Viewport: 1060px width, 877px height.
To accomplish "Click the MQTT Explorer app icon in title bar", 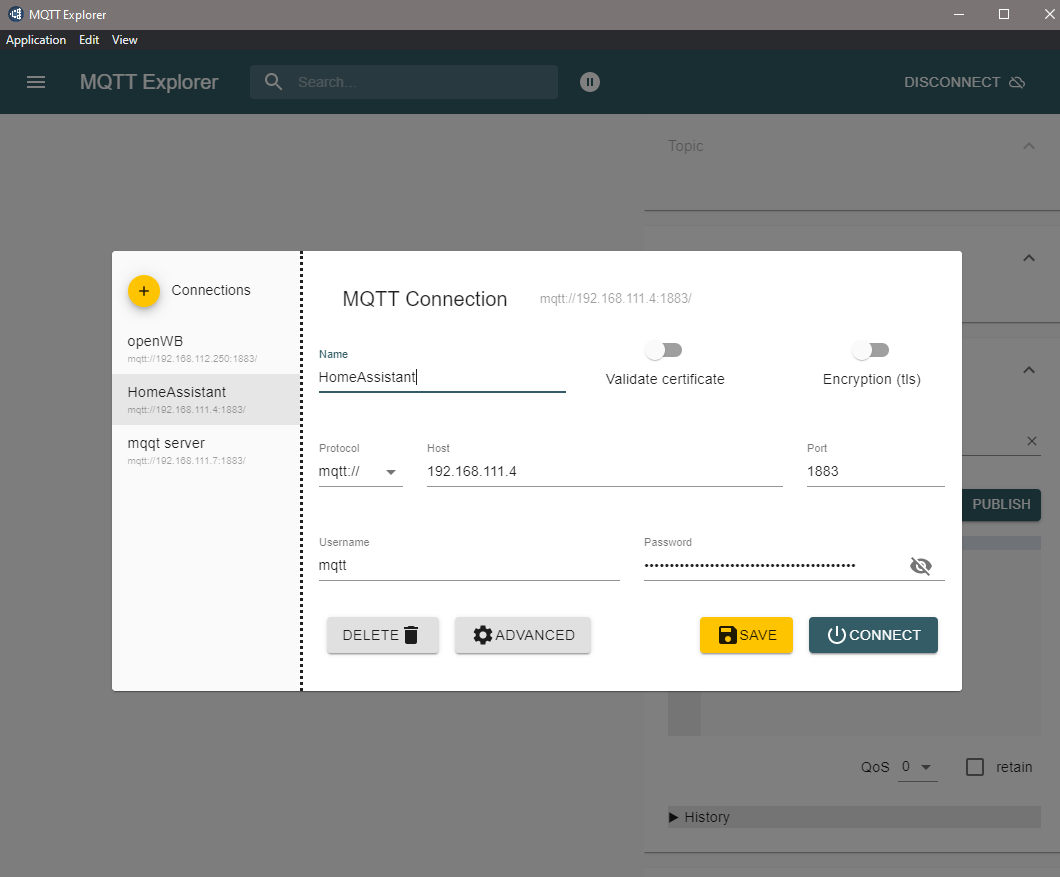I will coord(16,14).
